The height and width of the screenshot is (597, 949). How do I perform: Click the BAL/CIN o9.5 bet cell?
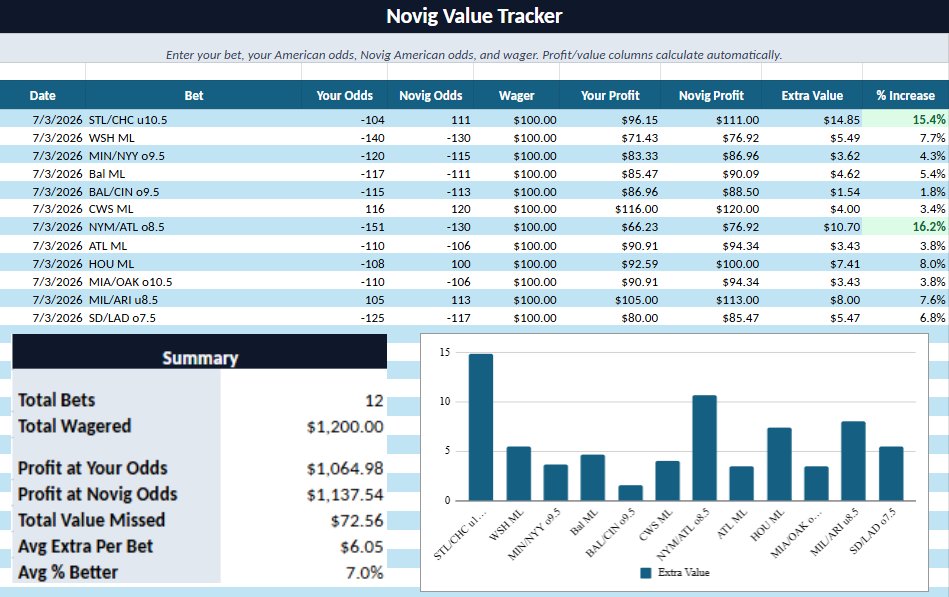194,191
